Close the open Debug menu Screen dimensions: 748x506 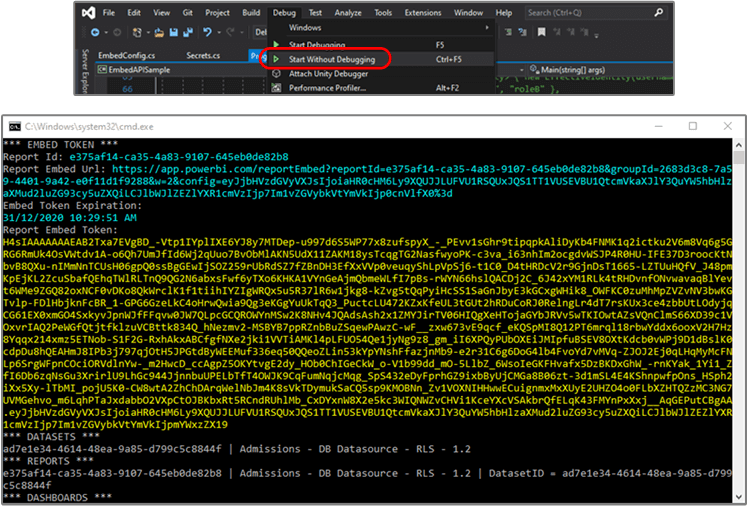click(284, 13)
